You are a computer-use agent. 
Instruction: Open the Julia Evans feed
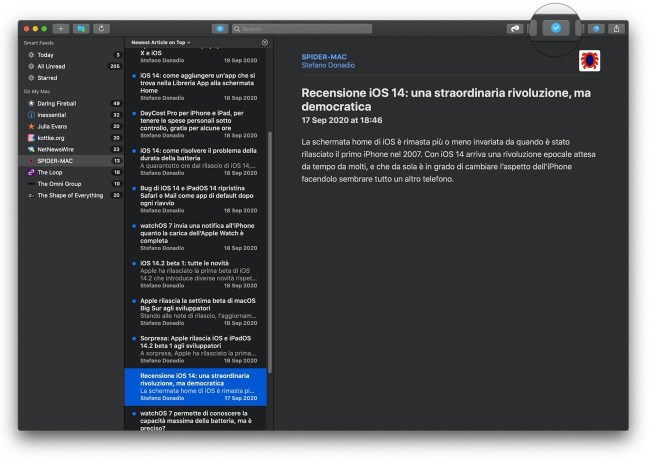[72, 126]
